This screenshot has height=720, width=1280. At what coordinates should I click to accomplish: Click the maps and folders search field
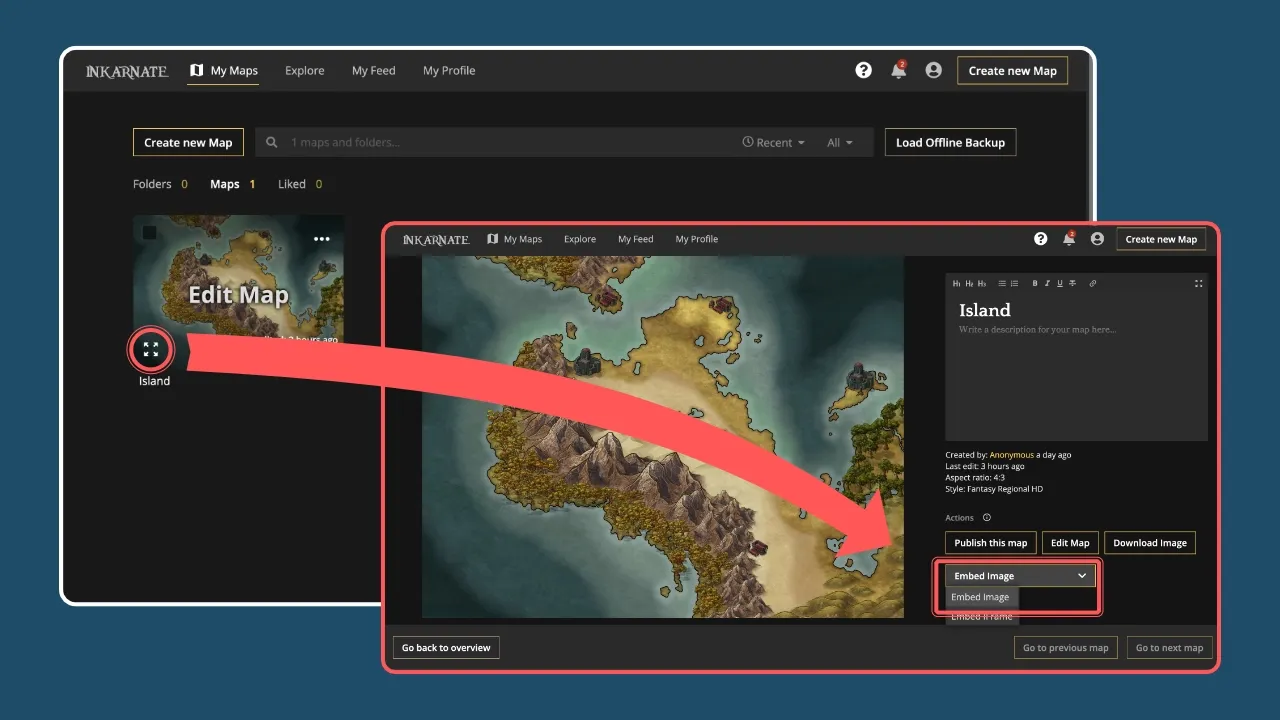[500, 143]
